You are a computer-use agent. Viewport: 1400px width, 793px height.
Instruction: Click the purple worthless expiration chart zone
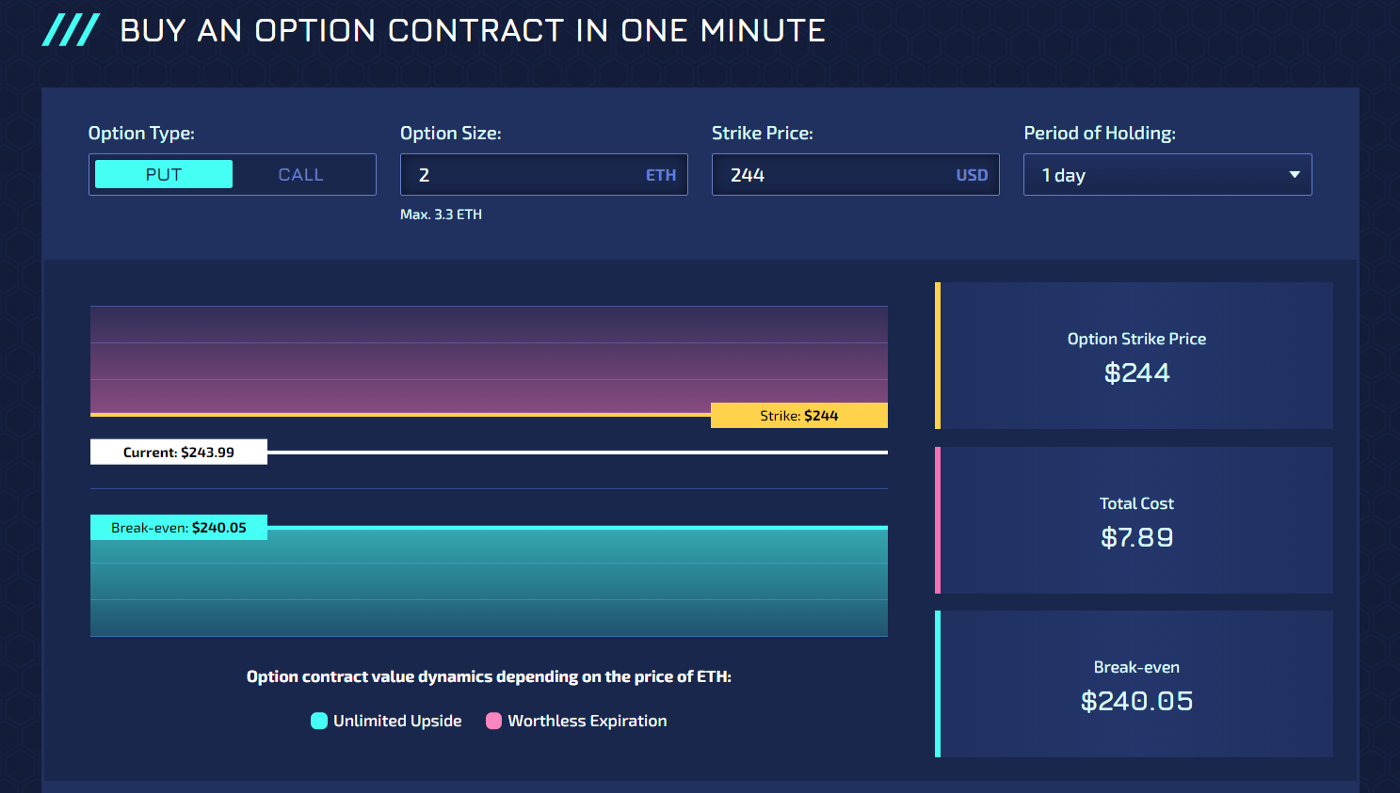[x=489, y=359]
